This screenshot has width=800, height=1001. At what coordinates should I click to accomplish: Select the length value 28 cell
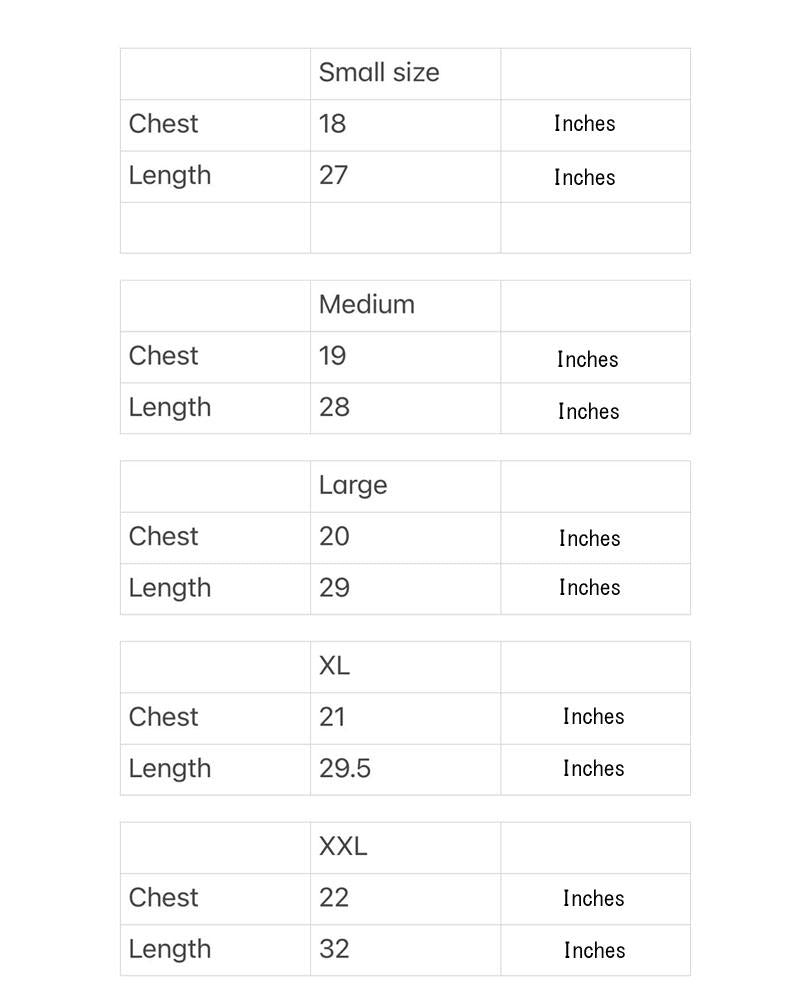[x=335, y=408]
